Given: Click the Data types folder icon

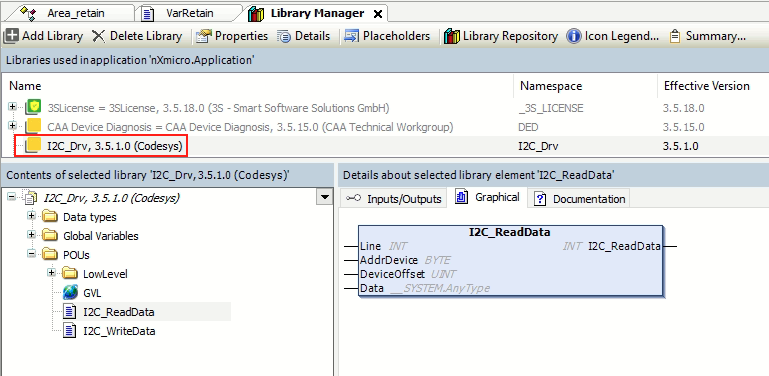Looking at the screenshot, I should pos(50,217).
